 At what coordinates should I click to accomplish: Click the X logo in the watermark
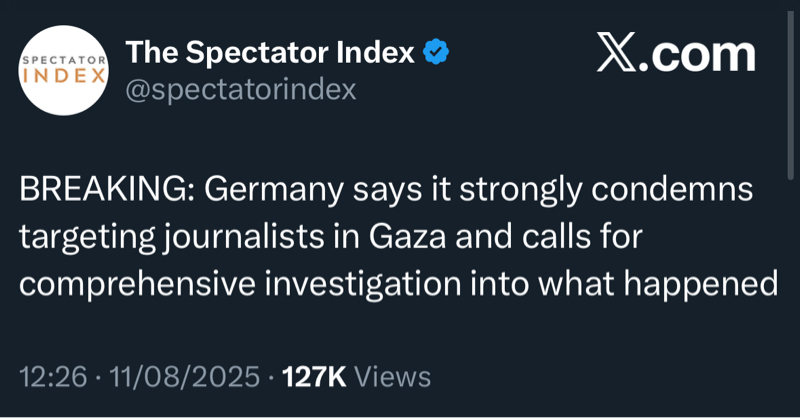pyautogui.click(x=619, y=54)
